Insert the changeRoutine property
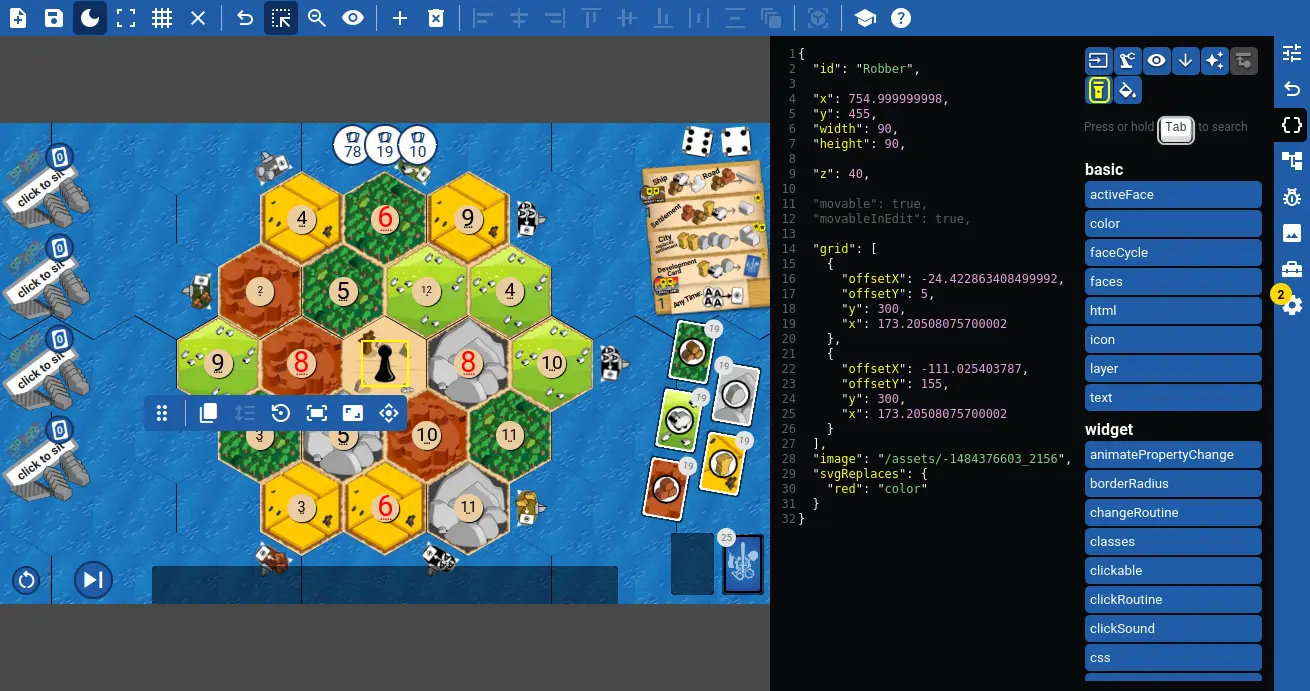This screenshot has height=691, width=1310. 1173,513
